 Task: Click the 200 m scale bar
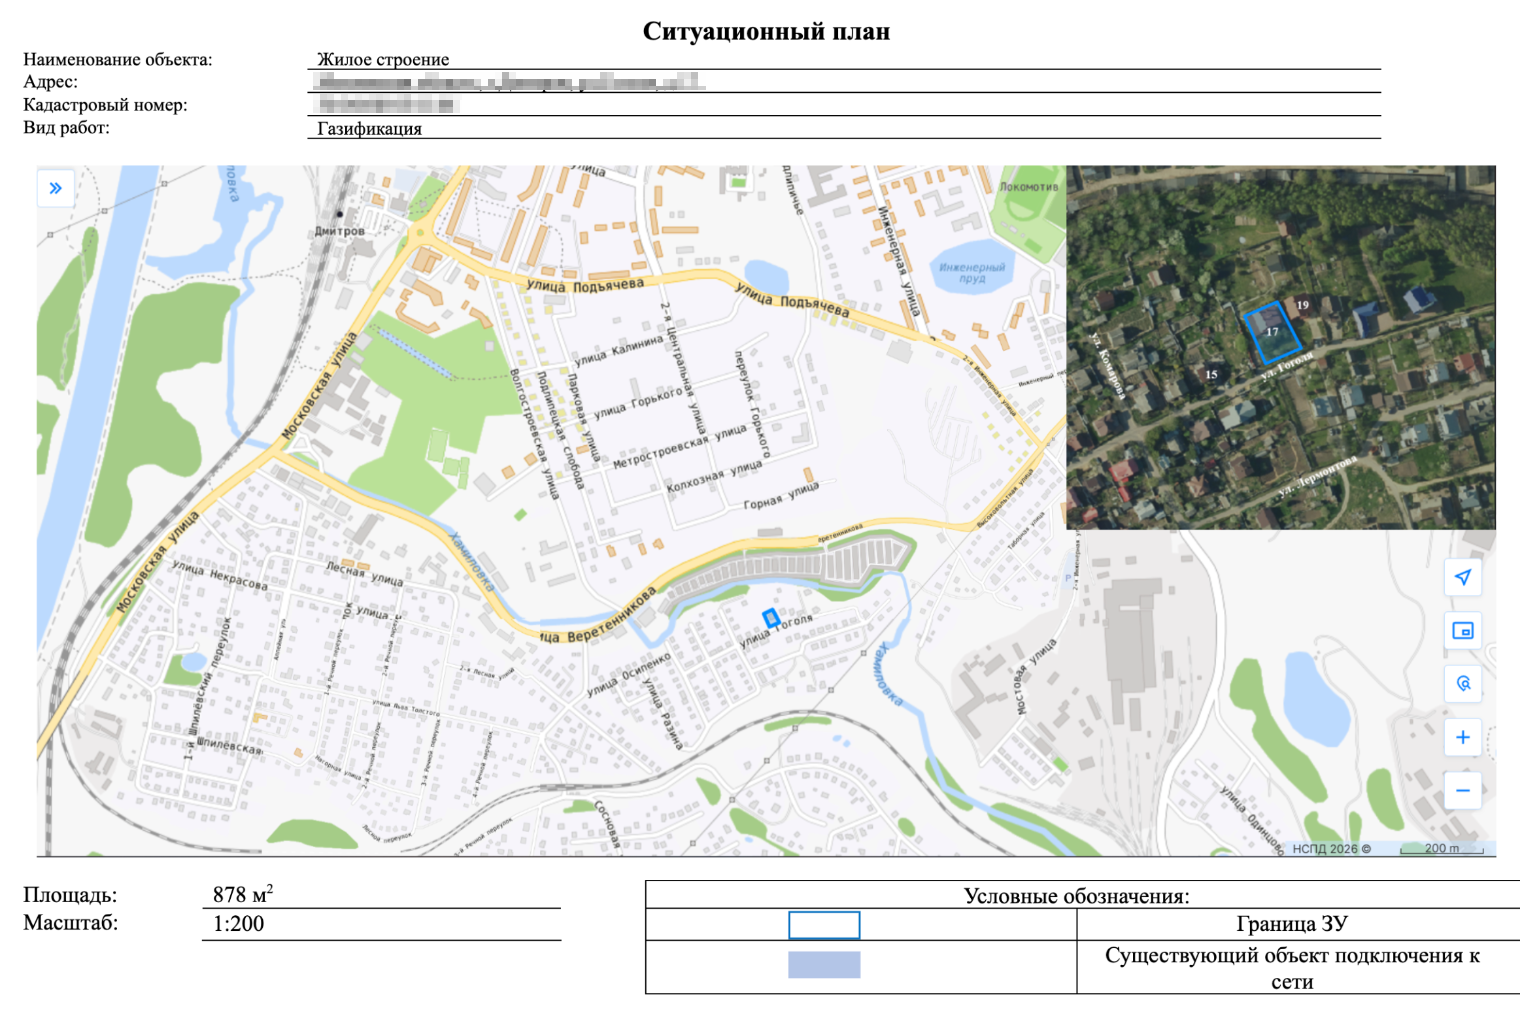[x=1441, y=849]
